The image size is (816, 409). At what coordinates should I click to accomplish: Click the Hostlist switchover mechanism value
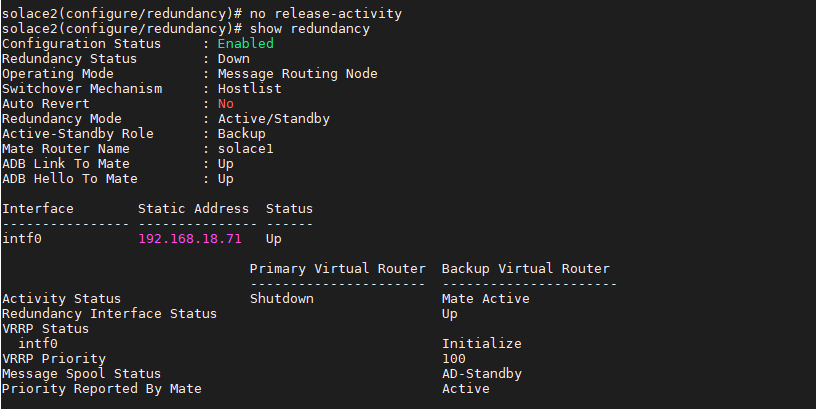coord(249,89)
